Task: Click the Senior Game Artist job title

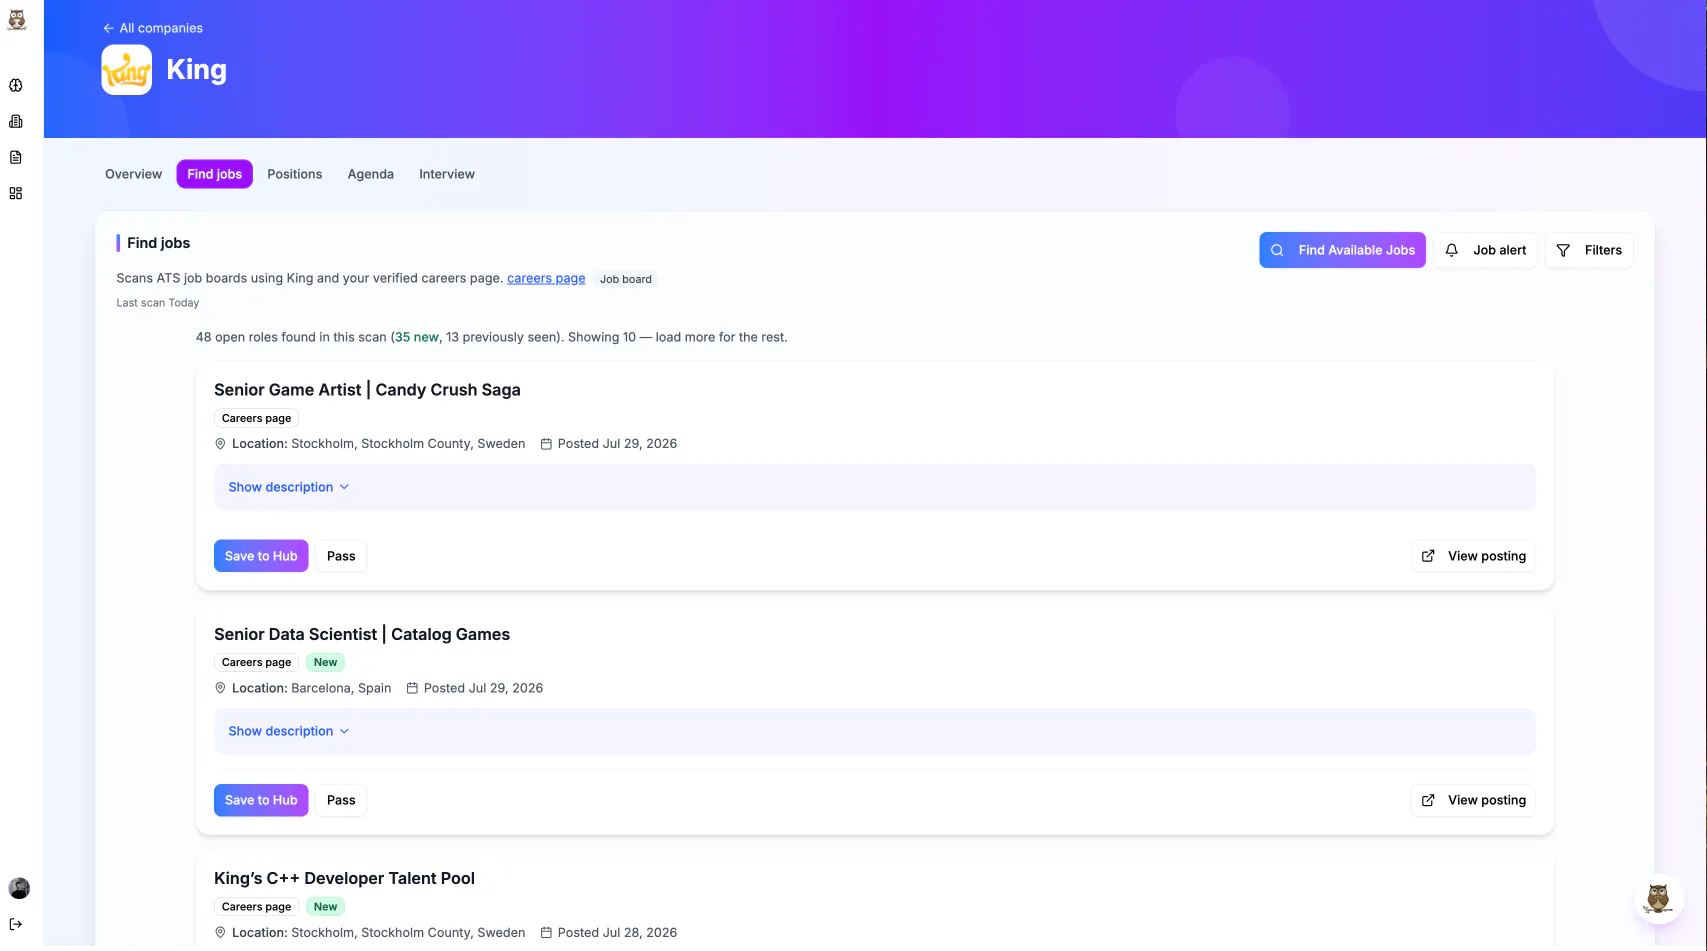Action: pyautogui.click(x=367, y=390)
